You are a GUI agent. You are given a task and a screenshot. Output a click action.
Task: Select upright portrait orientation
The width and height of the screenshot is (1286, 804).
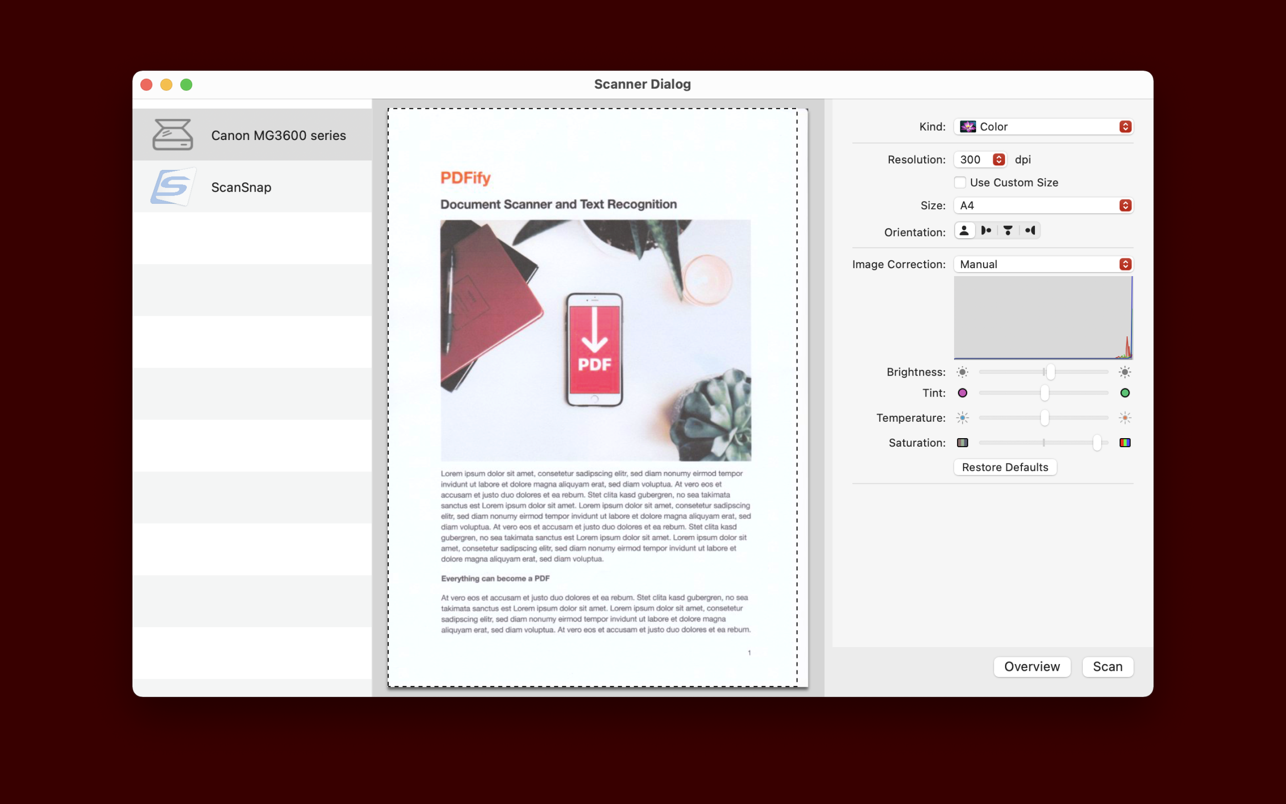tap(964, 231)
